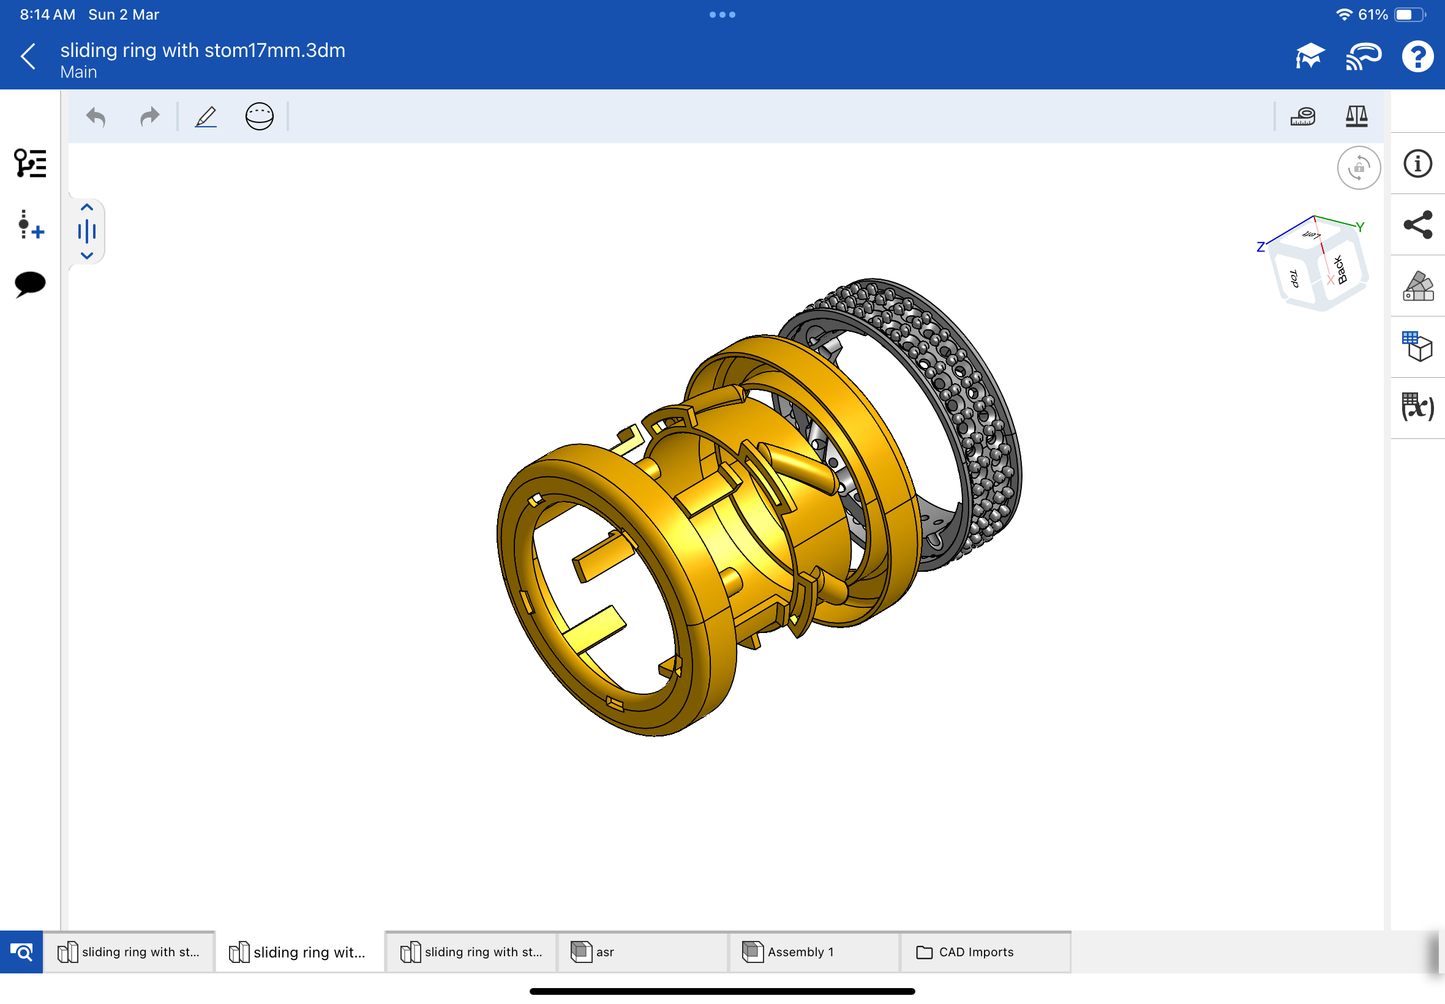Viewport: 1445px width, 1004px height.
Task: Open the feature list panel
Action: point(30,163)
